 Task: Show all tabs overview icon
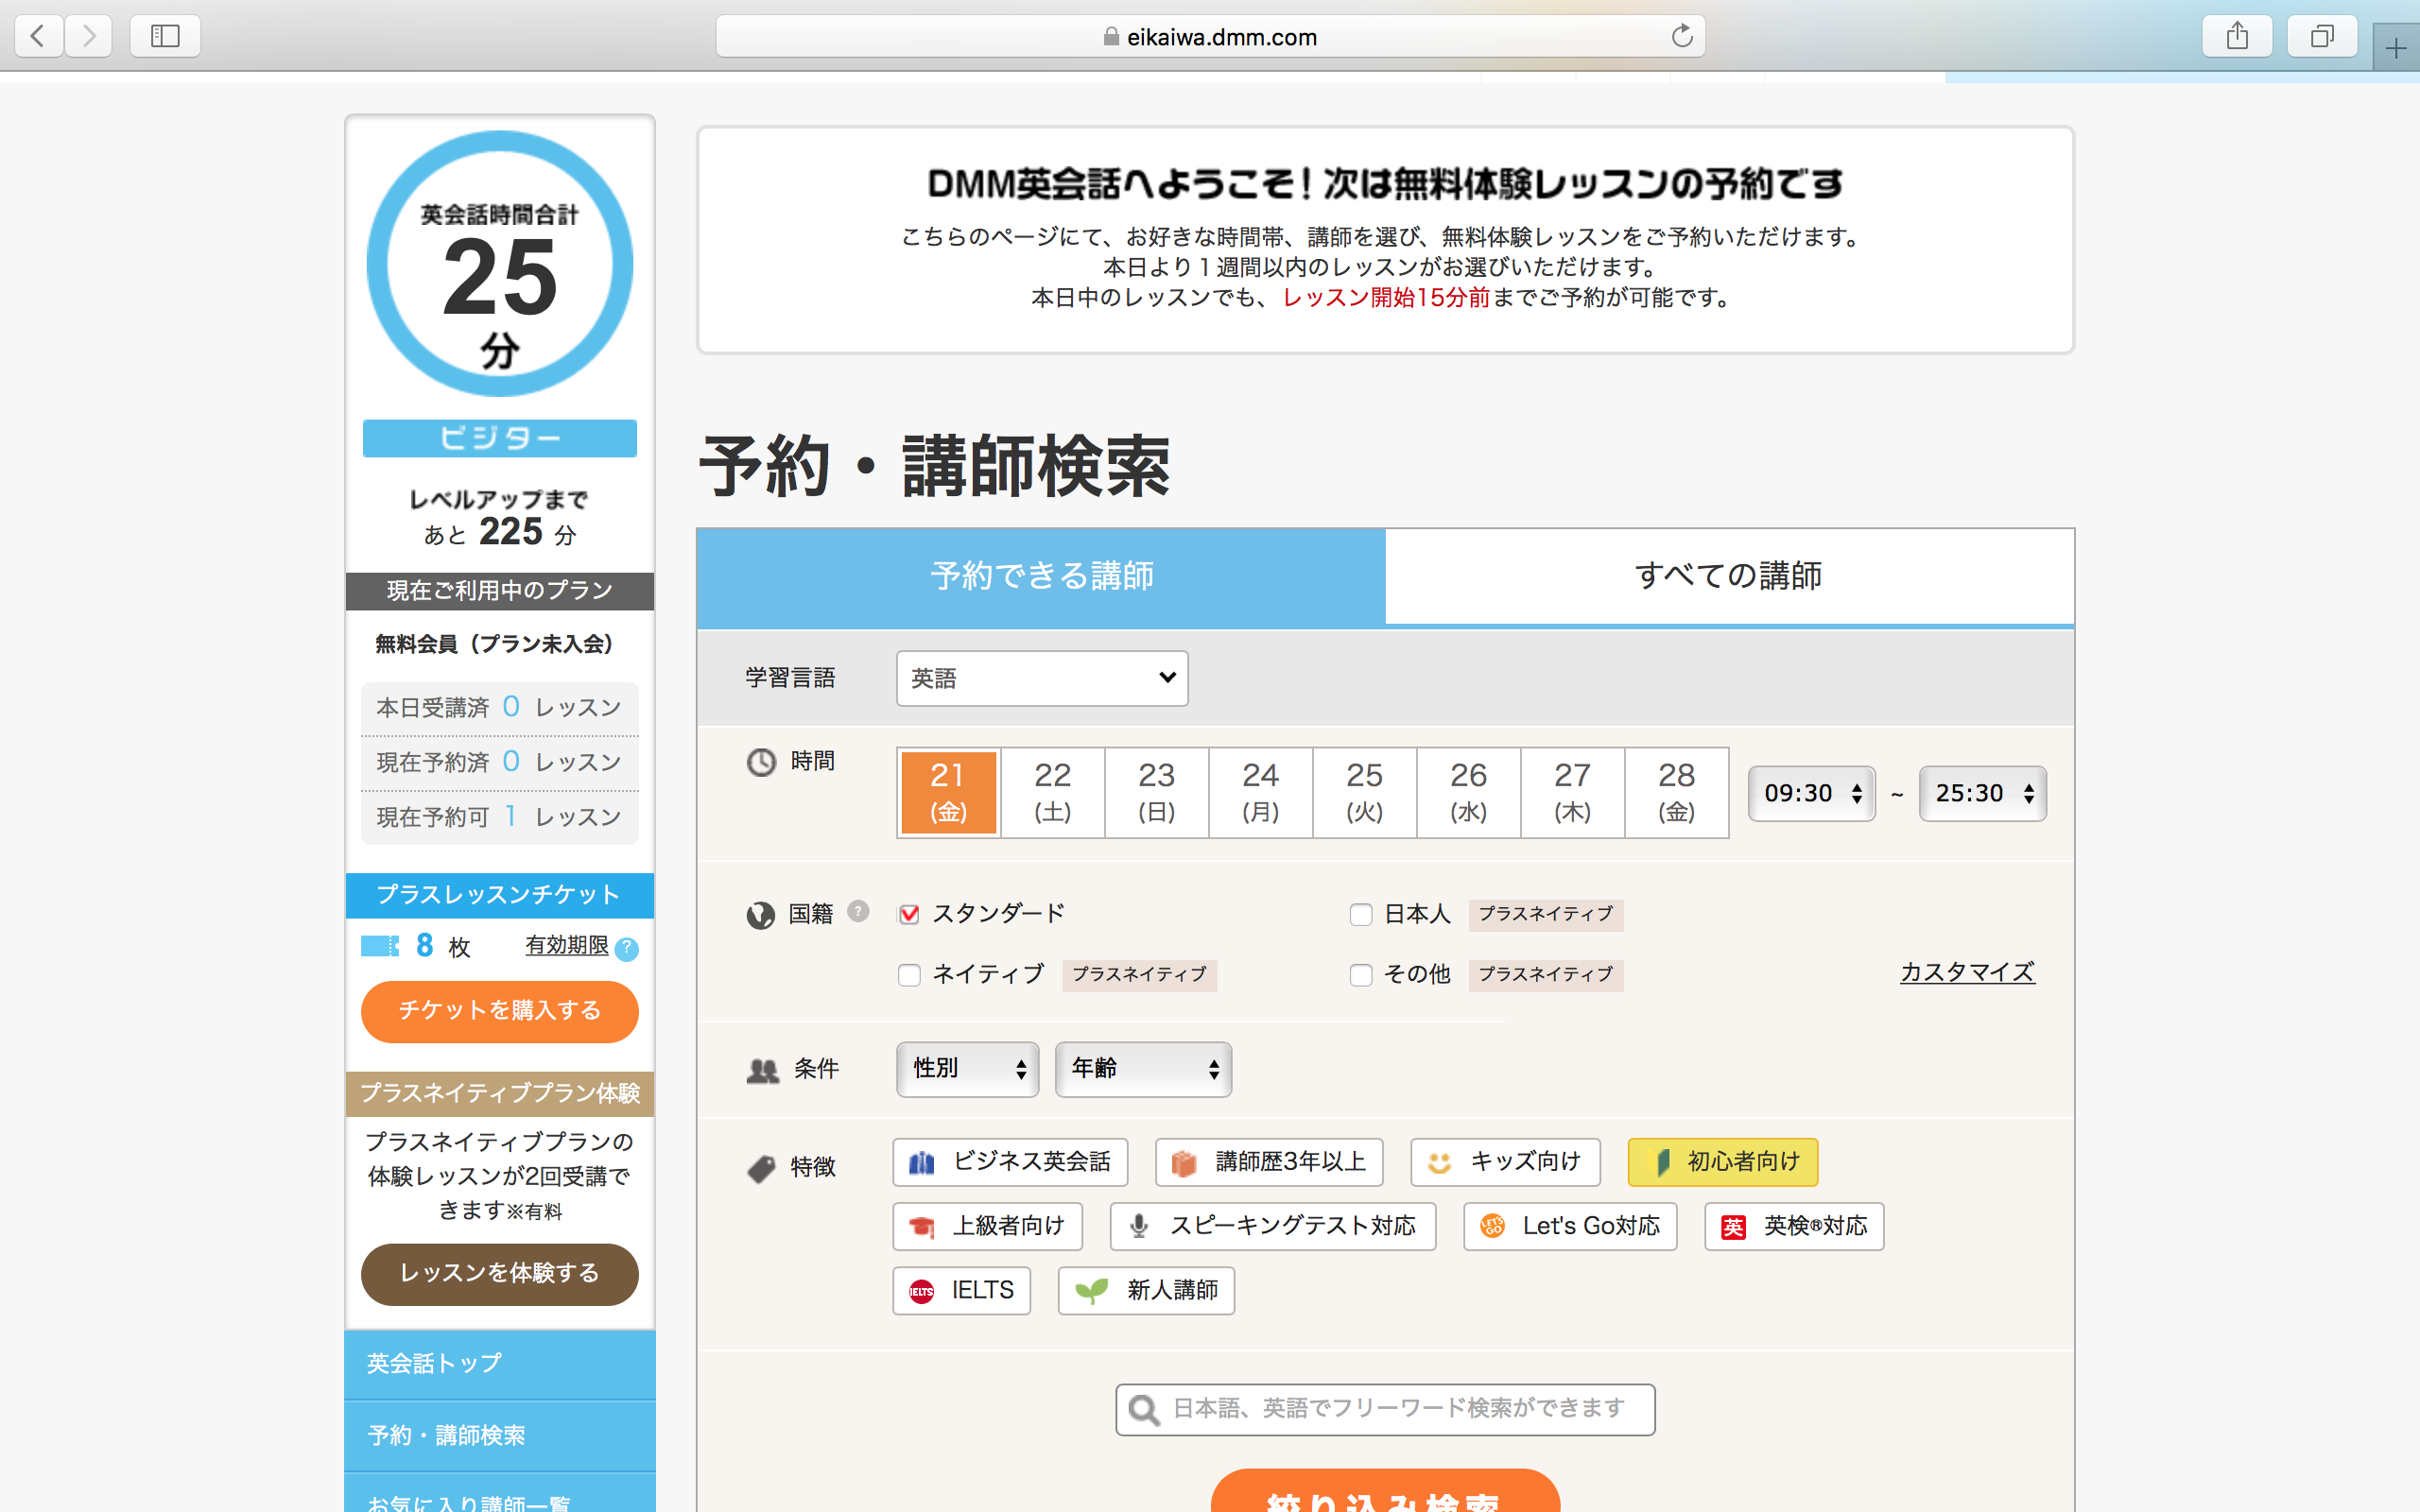pyautogui.click(x=2322, y=37)
